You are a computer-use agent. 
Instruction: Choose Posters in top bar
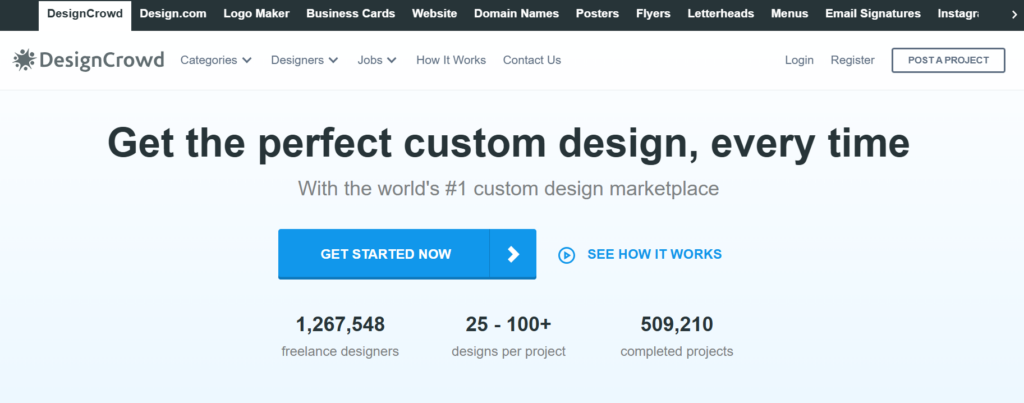(597, 14)
